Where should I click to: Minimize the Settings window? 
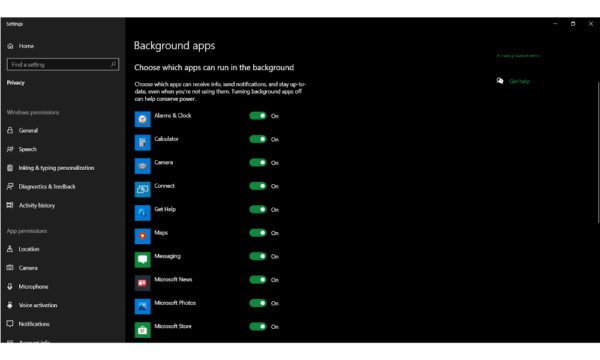[x=555, y=24]
